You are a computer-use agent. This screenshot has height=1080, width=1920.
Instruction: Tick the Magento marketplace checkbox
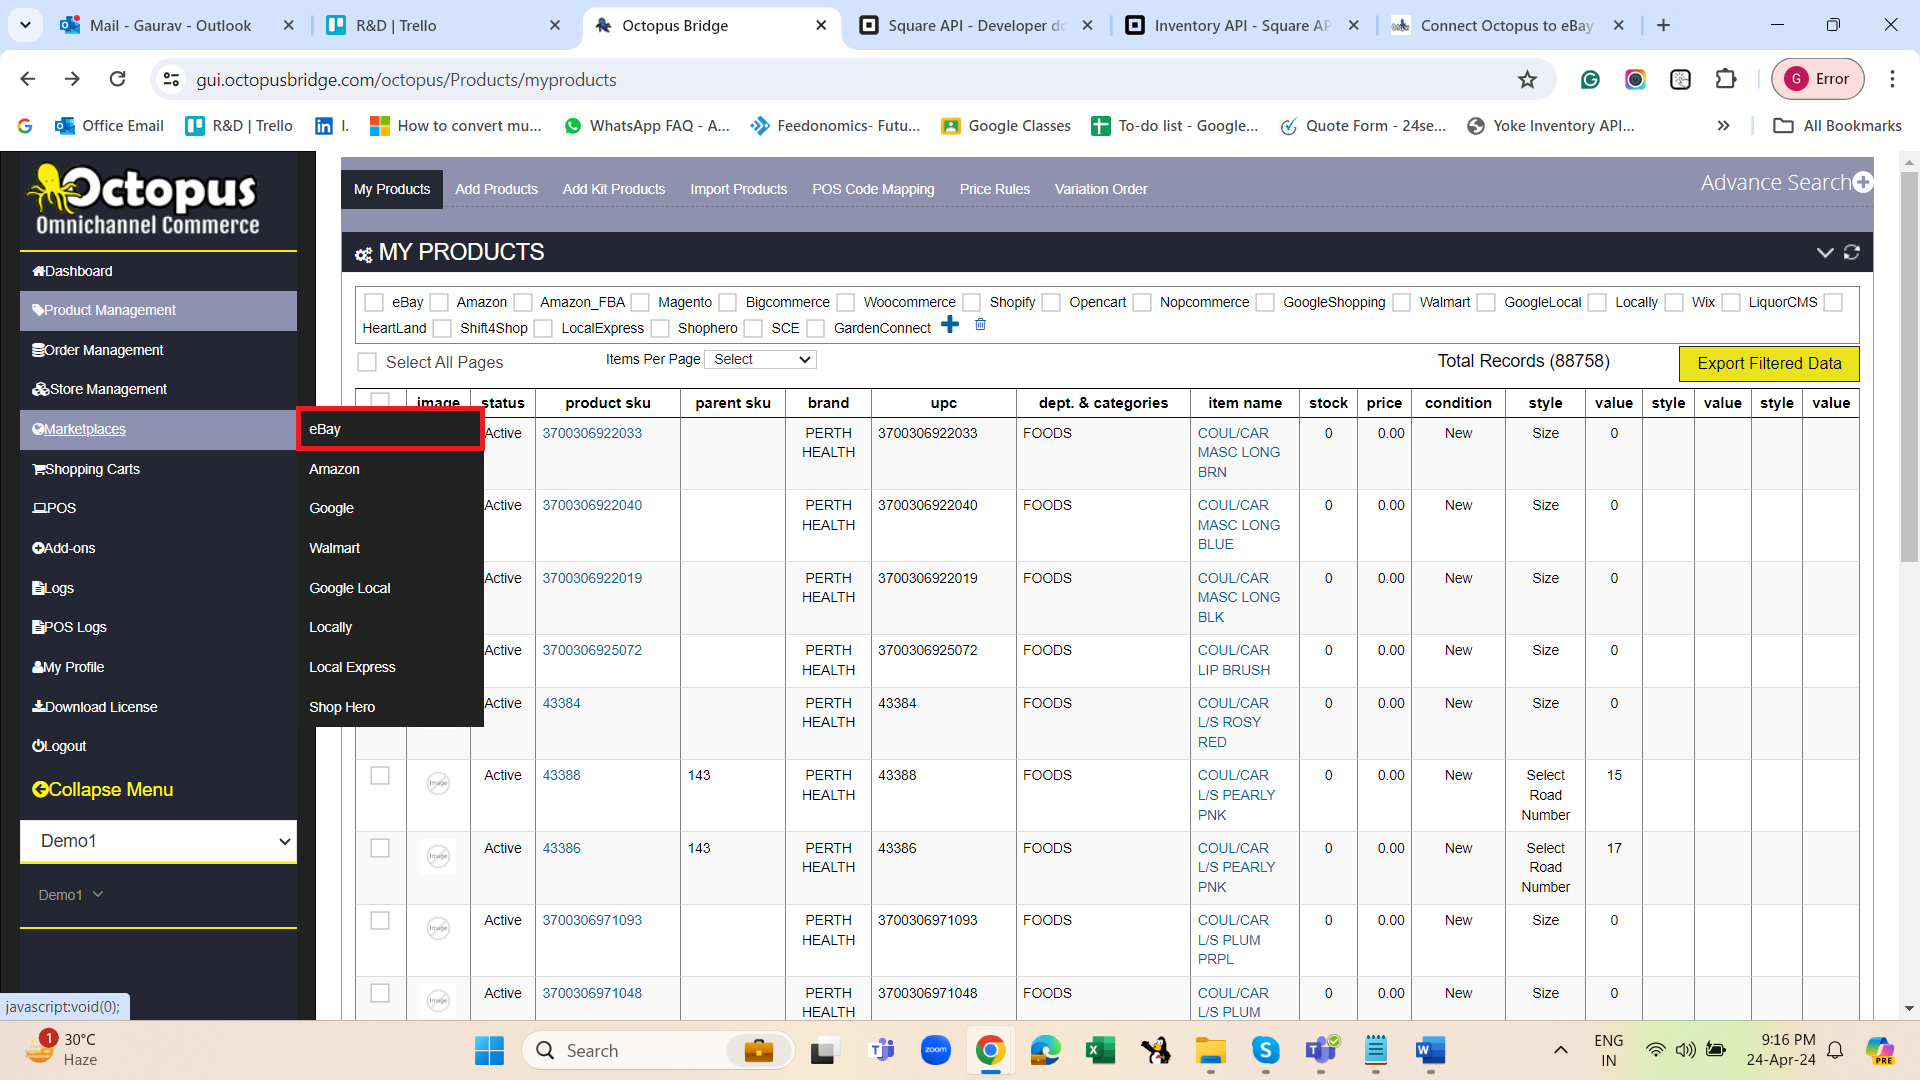[641, 303]
